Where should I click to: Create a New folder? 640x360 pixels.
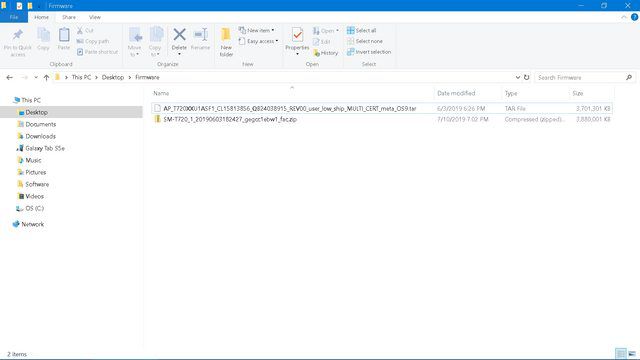(226, 42)
